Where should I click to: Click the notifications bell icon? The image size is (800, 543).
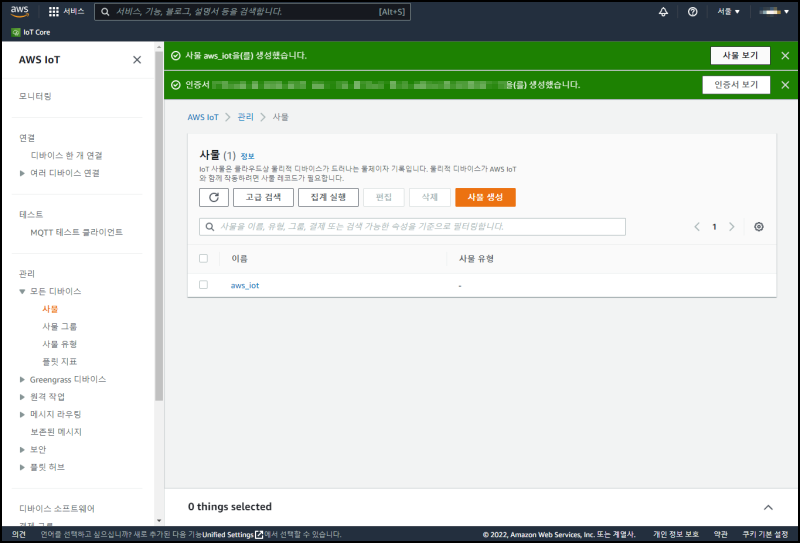[663, 12]
